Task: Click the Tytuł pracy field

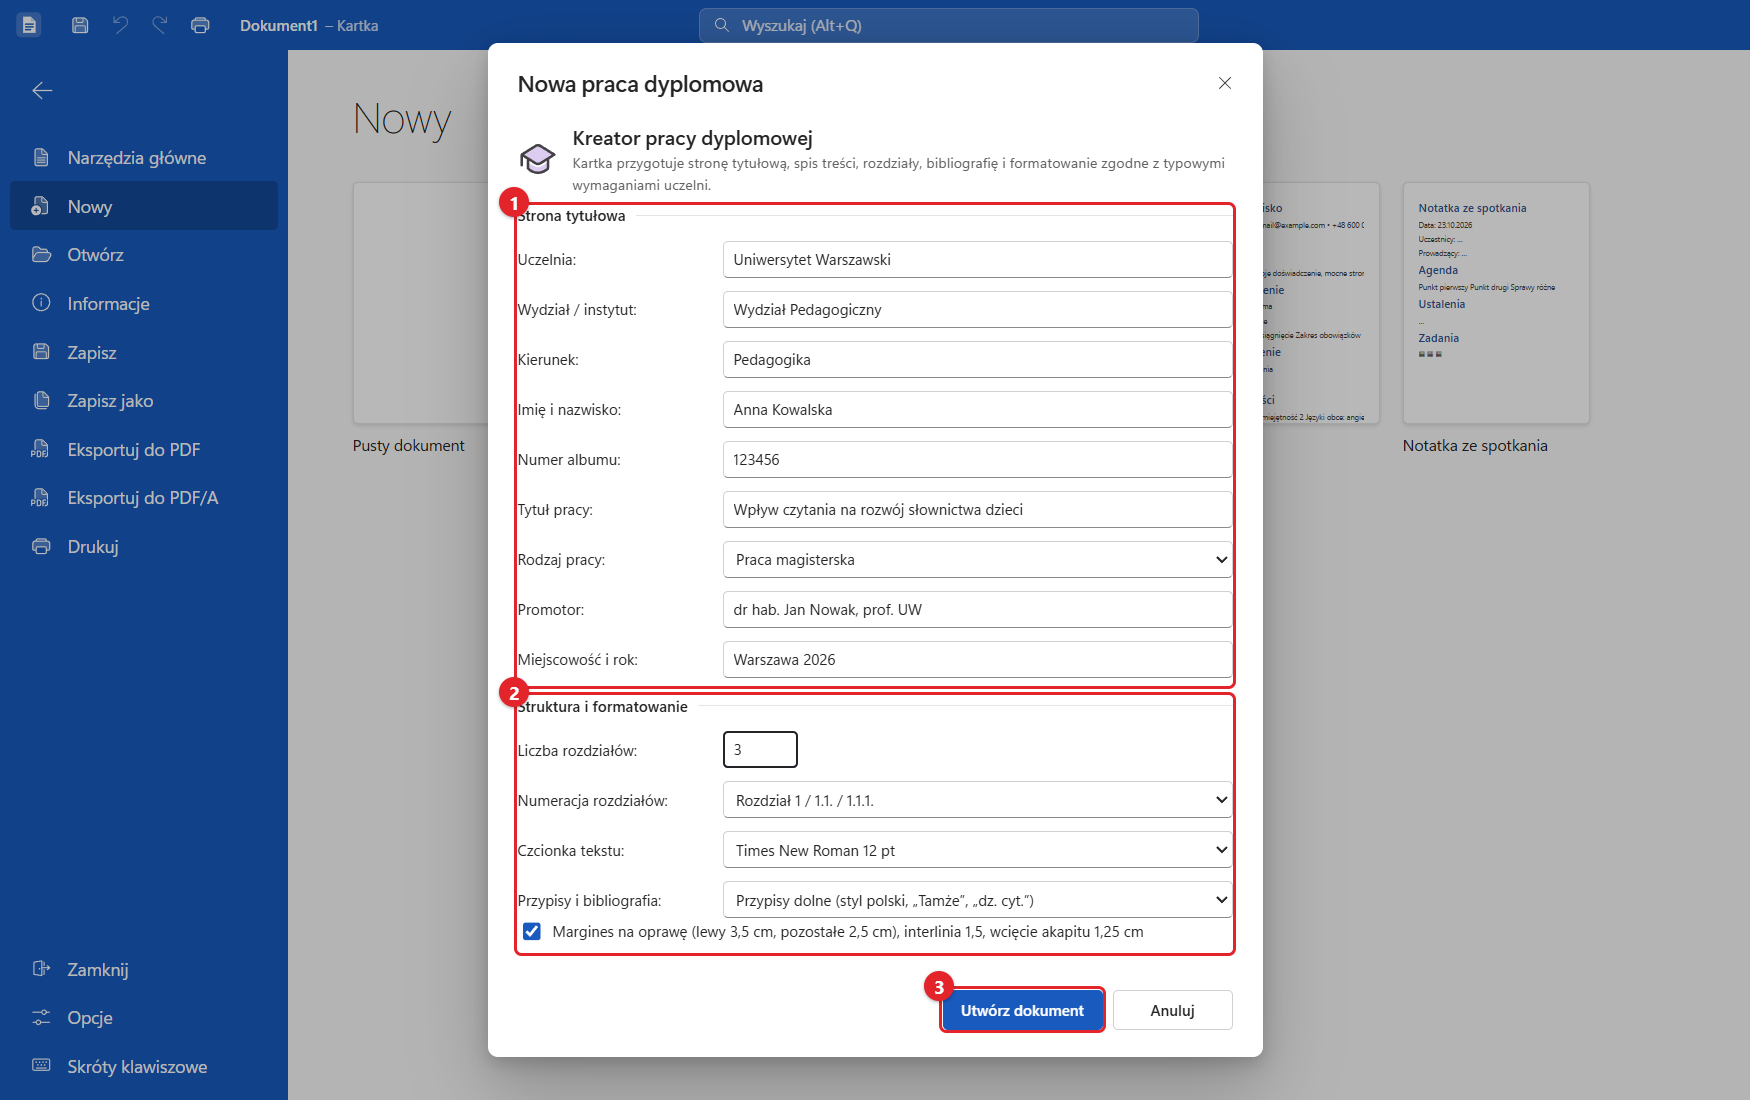Action: (977, 510)
